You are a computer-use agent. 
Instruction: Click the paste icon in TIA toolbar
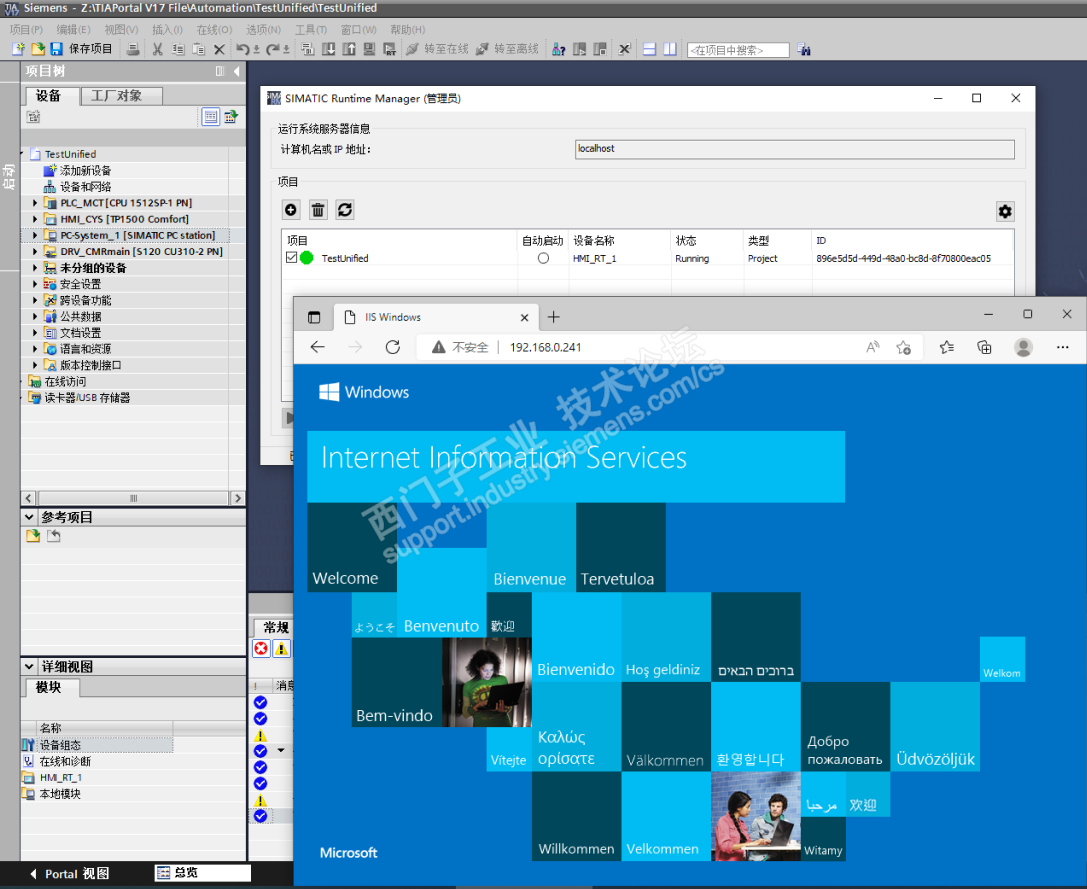199,49
